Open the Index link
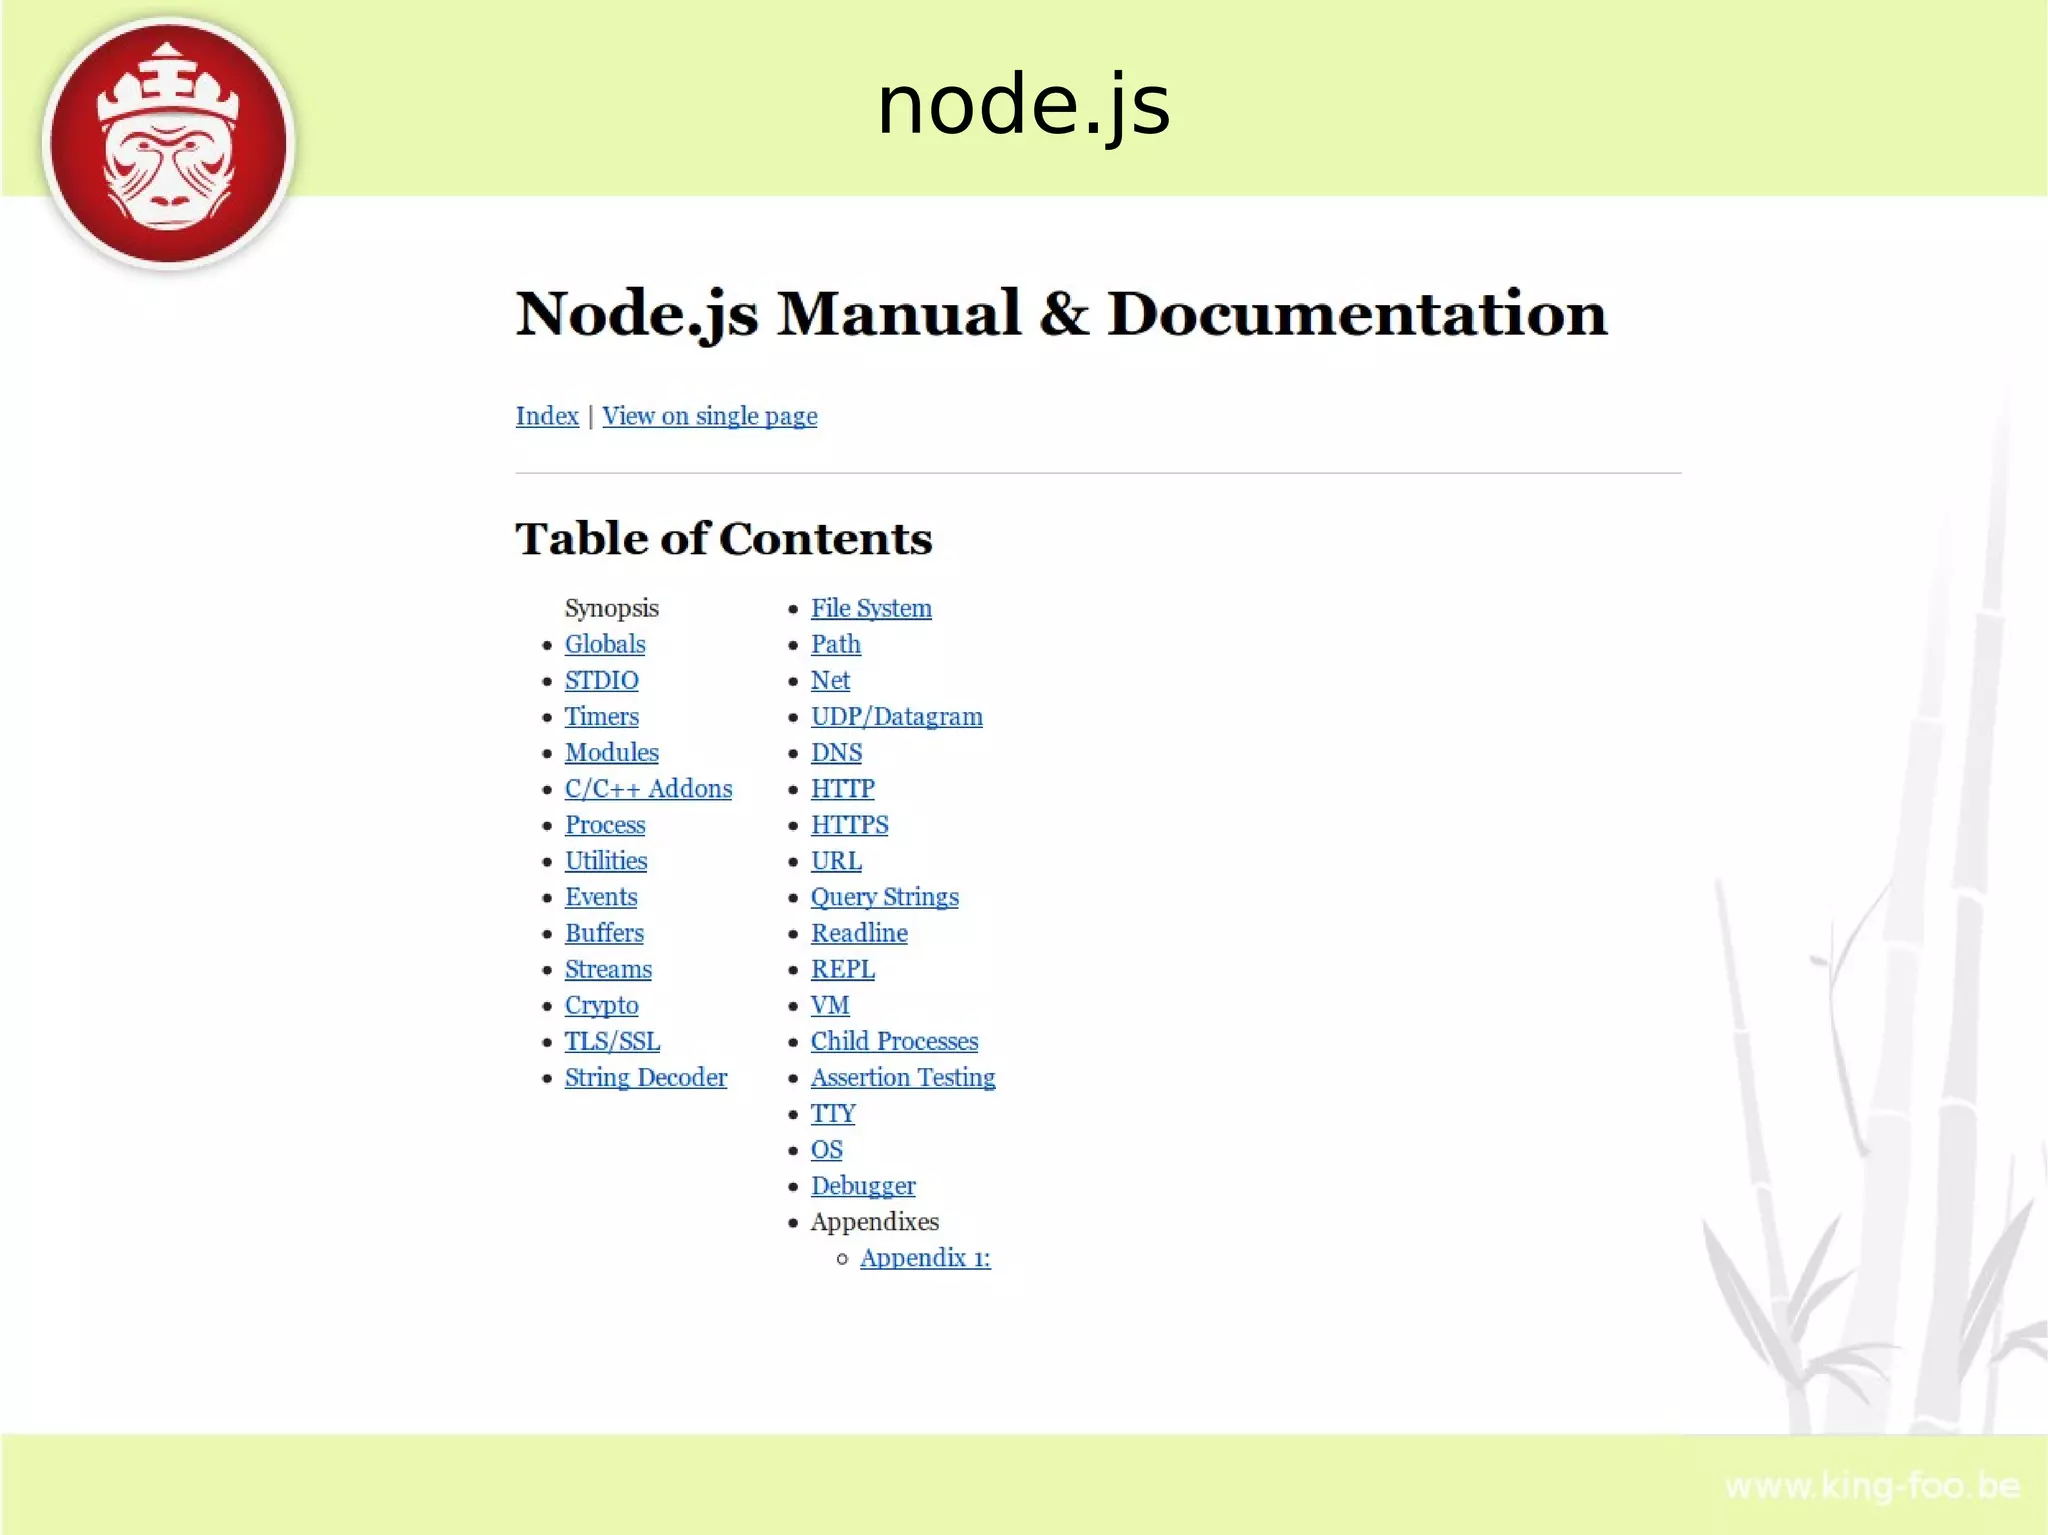The height and width of the screenshot is (1535, 2048). 546,416
